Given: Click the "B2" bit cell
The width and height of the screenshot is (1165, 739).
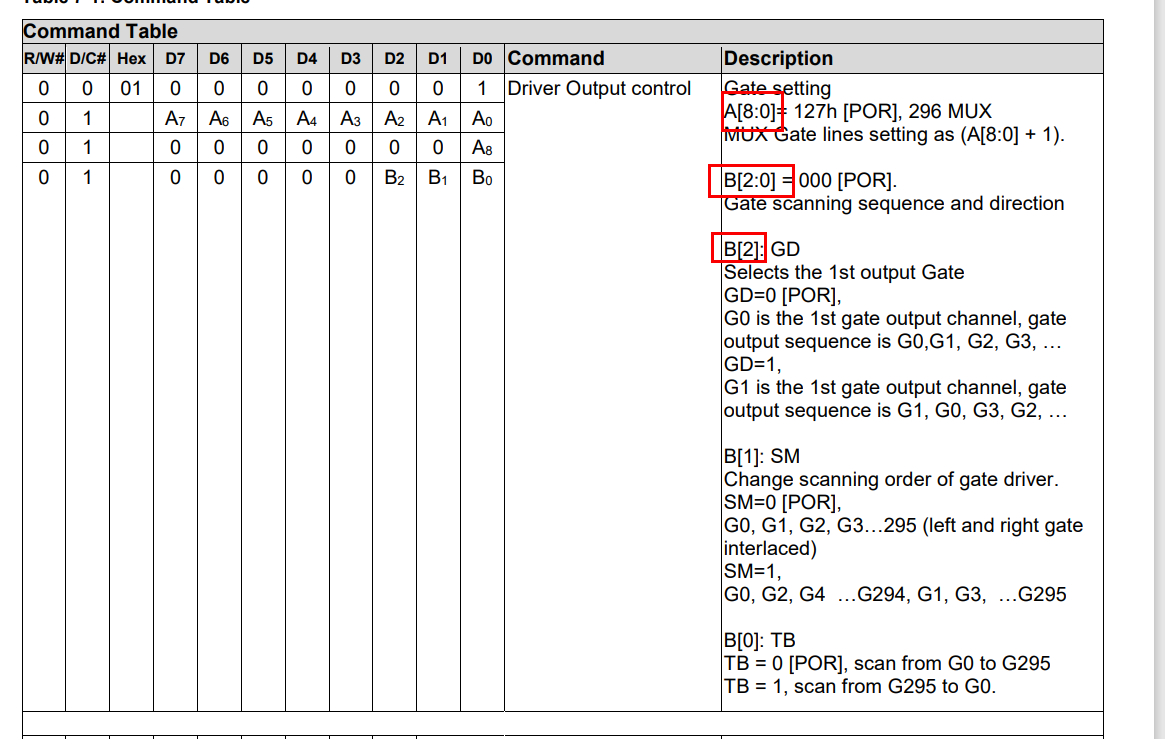Looking at the screenshot, I should pos(395,178).
